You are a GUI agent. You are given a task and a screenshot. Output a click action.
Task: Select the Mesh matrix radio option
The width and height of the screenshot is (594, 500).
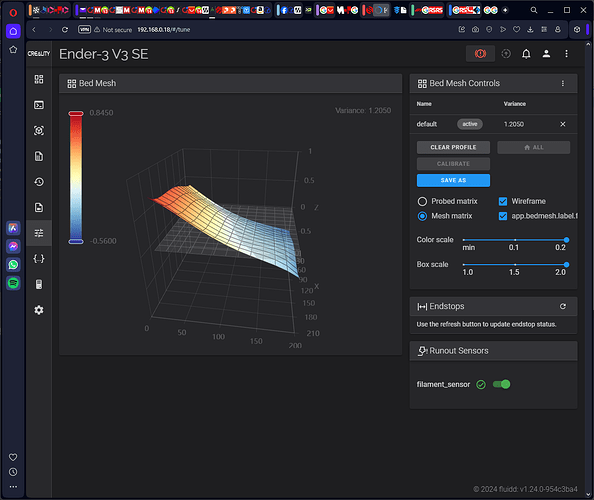tap(422, 216)
